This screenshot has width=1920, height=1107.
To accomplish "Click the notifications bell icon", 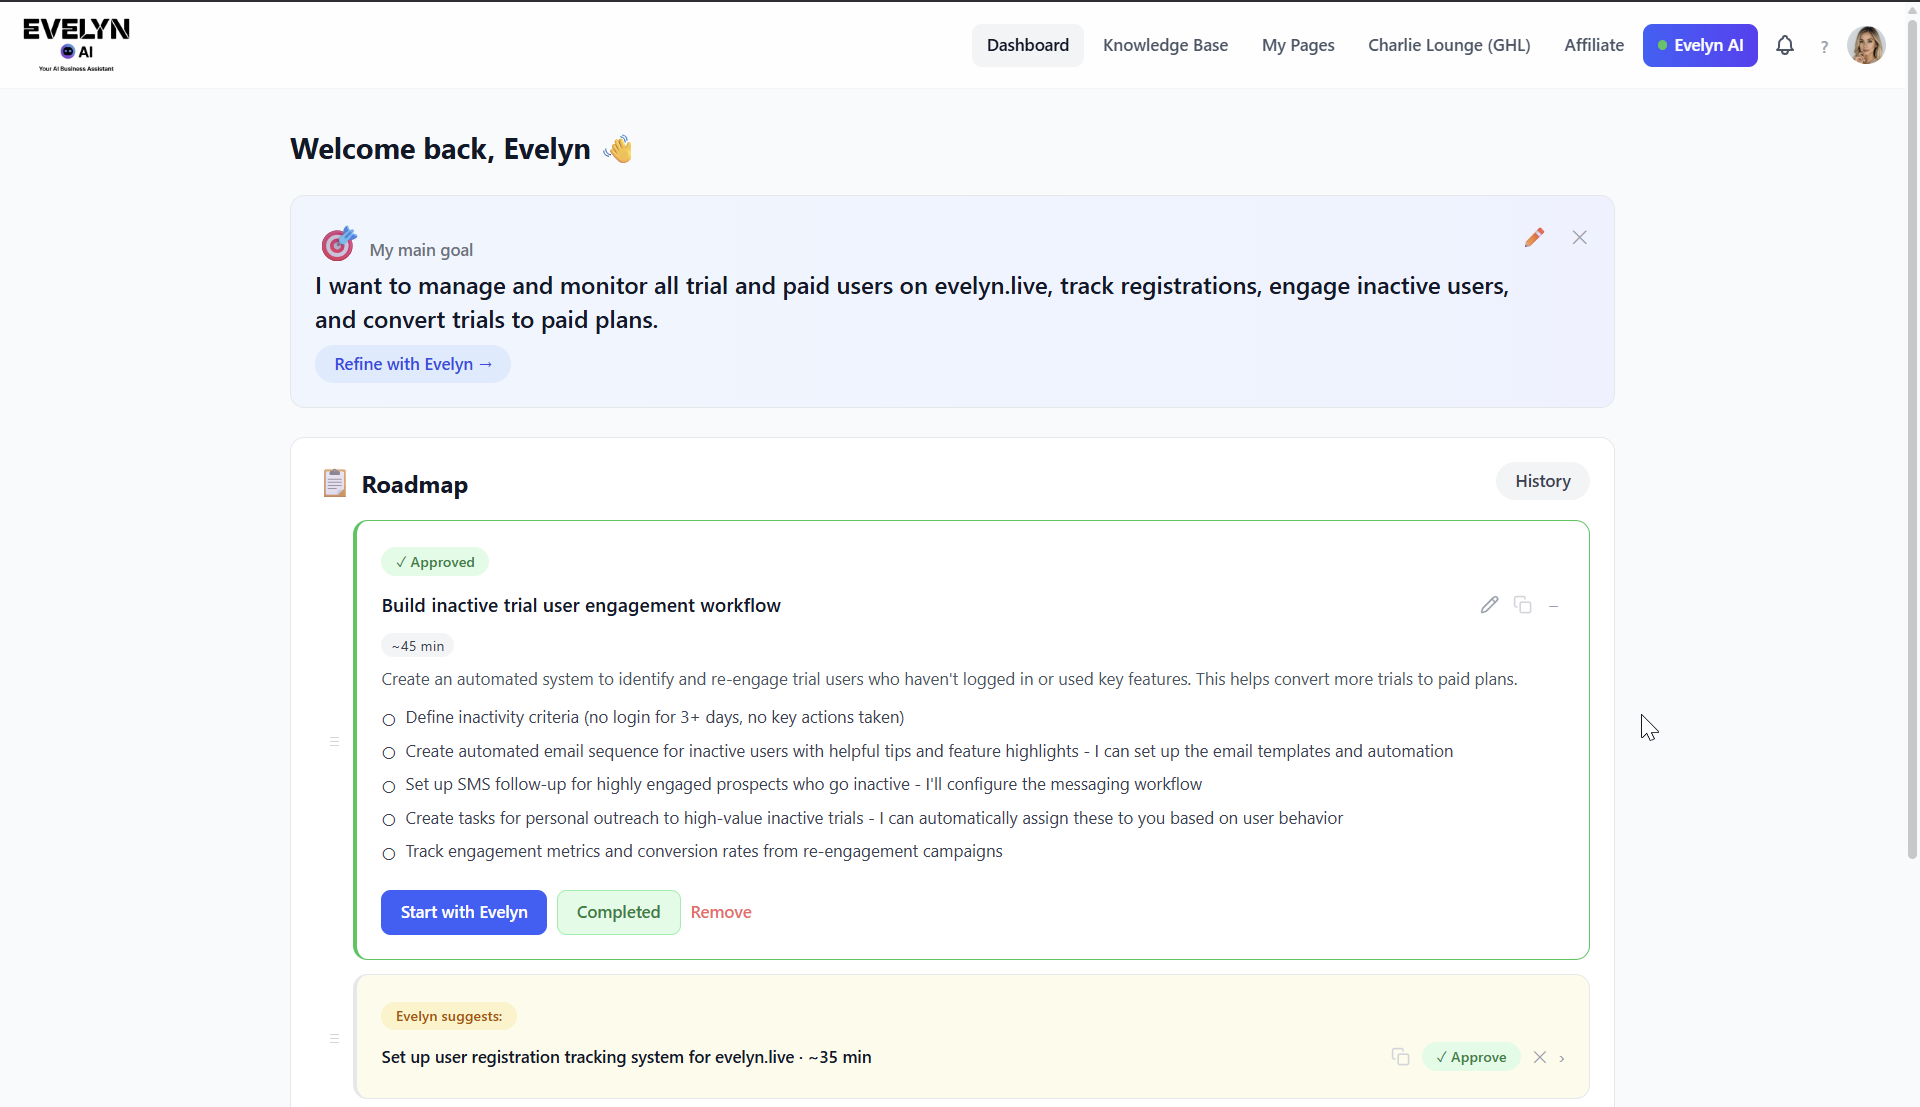I will click(1784, 45).
